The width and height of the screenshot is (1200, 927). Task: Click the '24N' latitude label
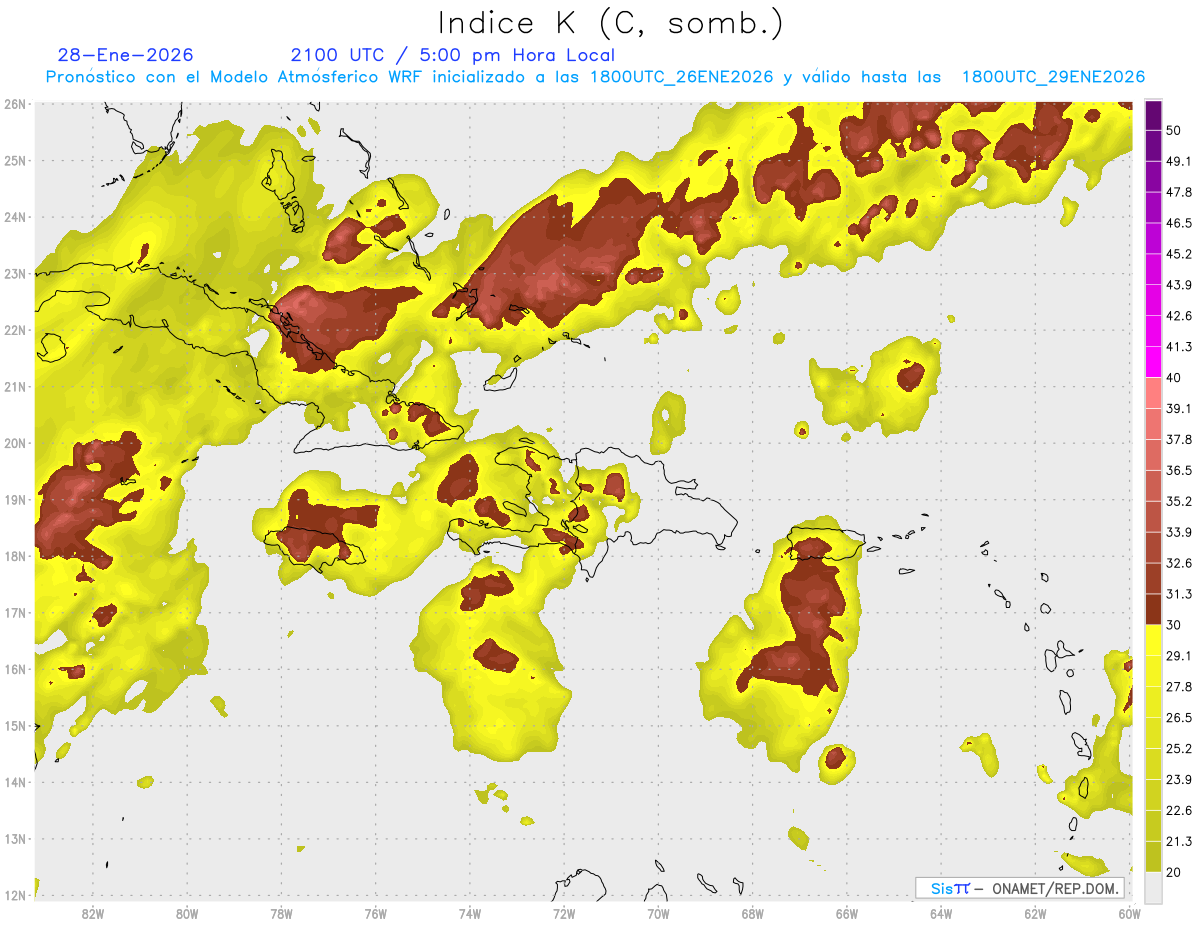[15, 217]
